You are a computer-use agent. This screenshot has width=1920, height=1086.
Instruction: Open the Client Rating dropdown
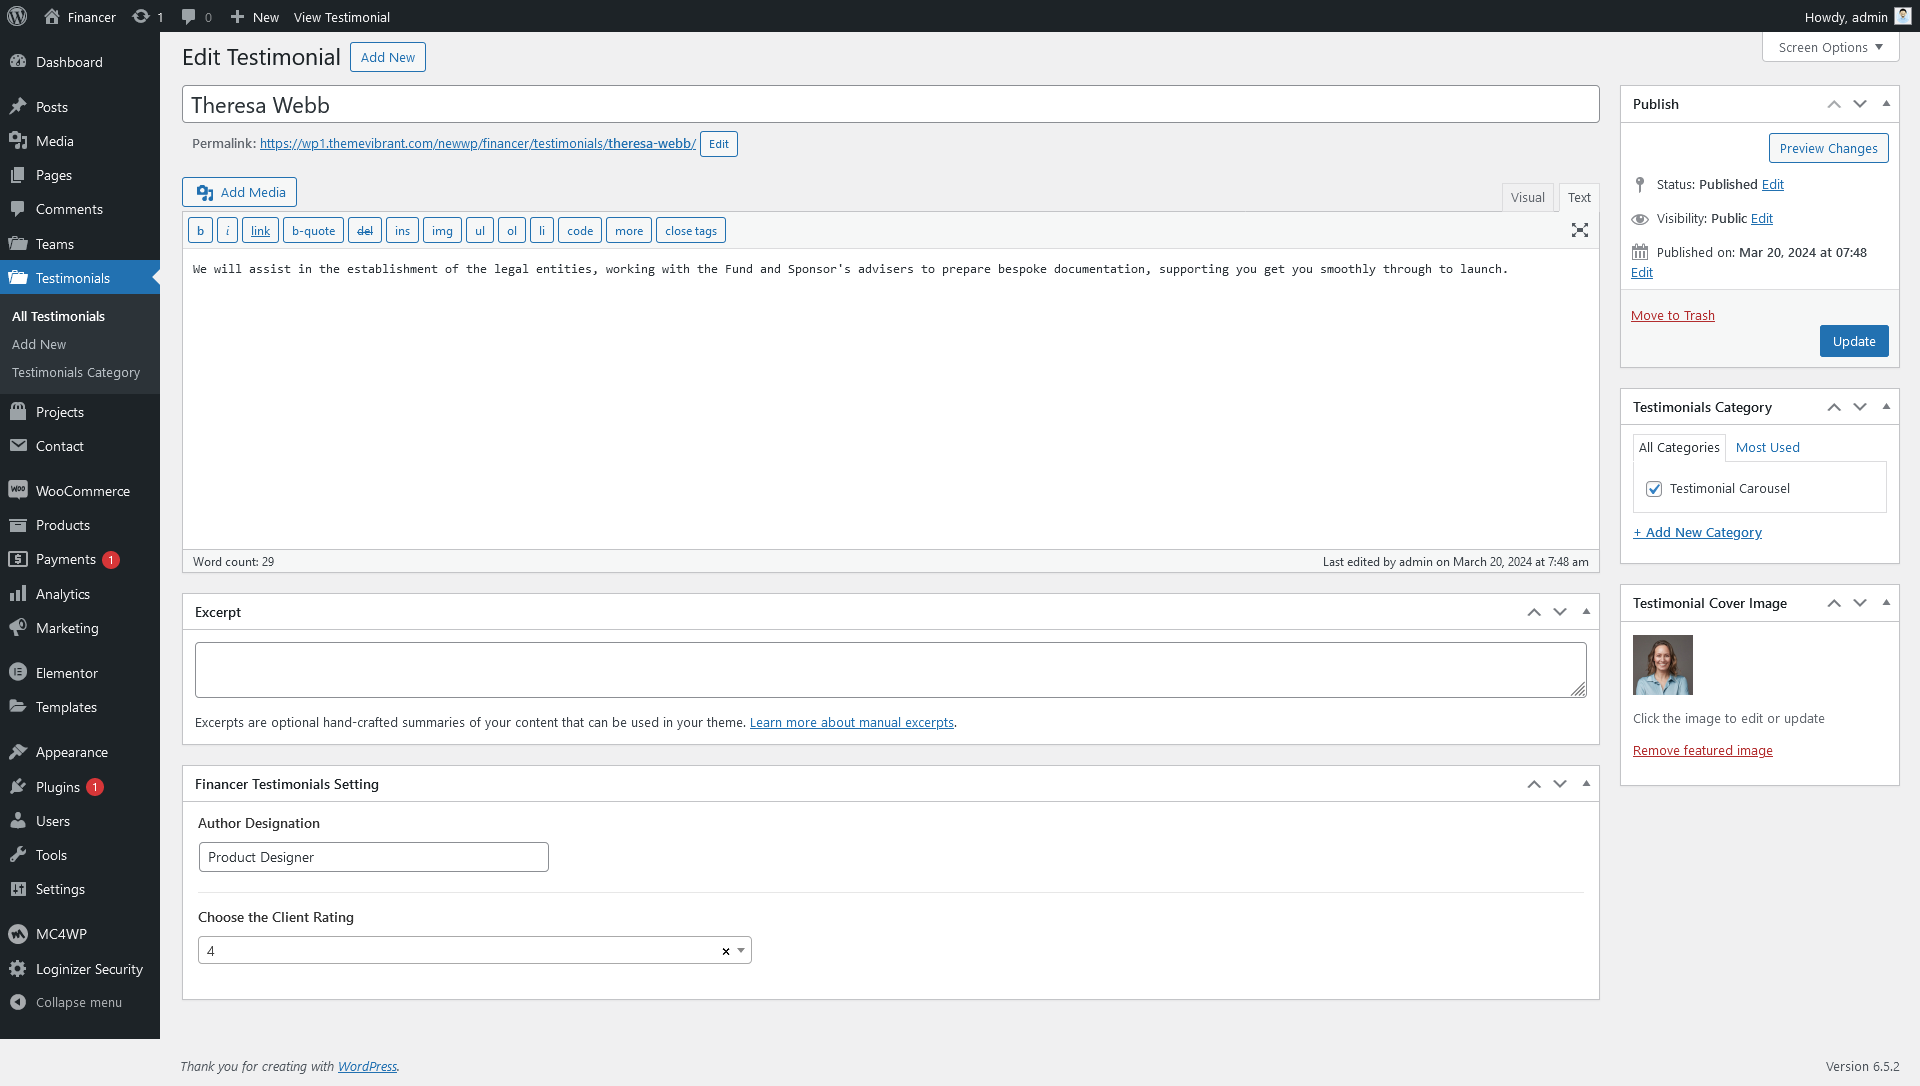[x=740, y=951]
